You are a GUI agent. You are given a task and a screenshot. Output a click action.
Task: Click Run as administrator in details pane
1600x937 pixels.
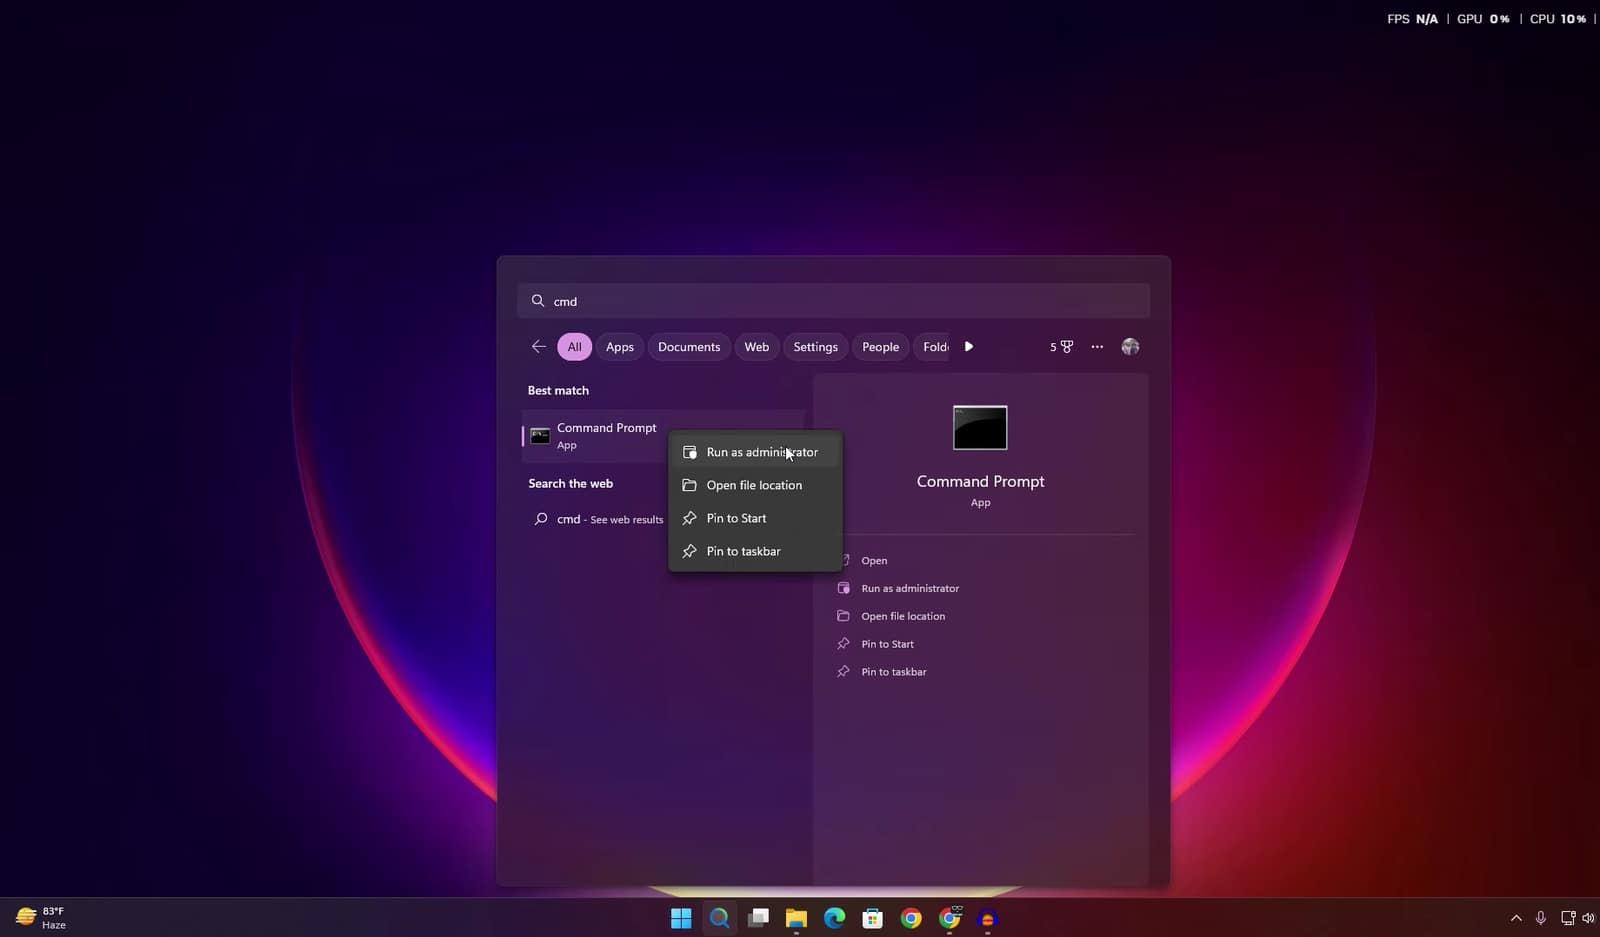coord(910,588)
